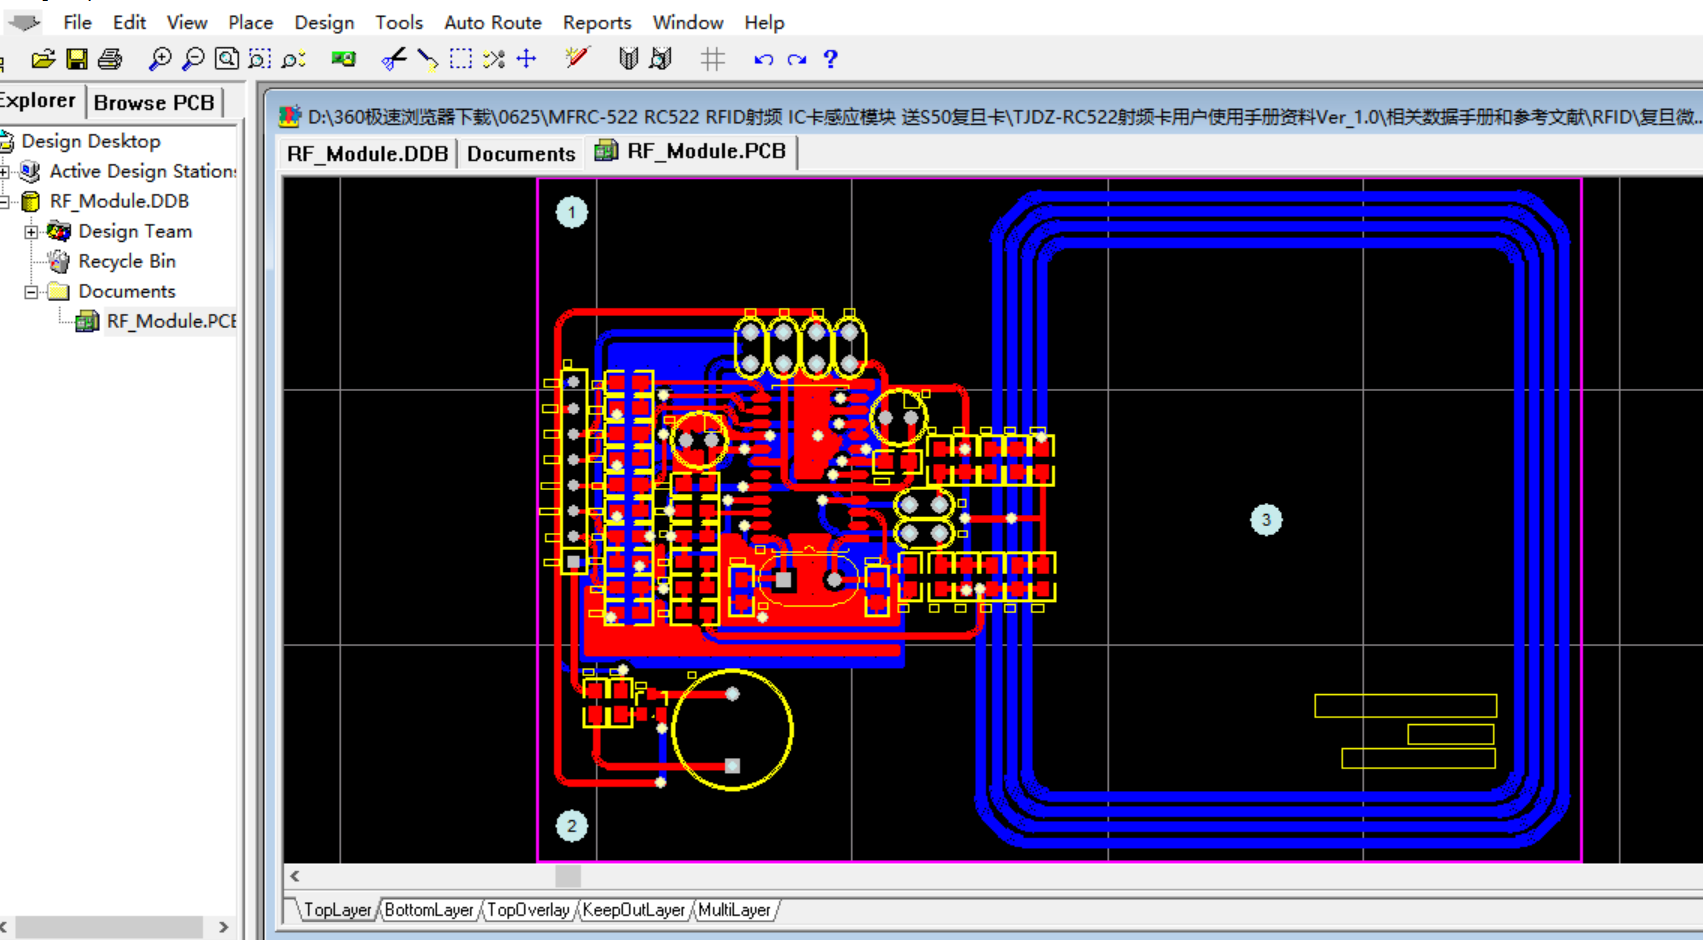Select the RF_Module.PCB document tab
Viewport: 1703px width, 940px height.
coord(691,151)
